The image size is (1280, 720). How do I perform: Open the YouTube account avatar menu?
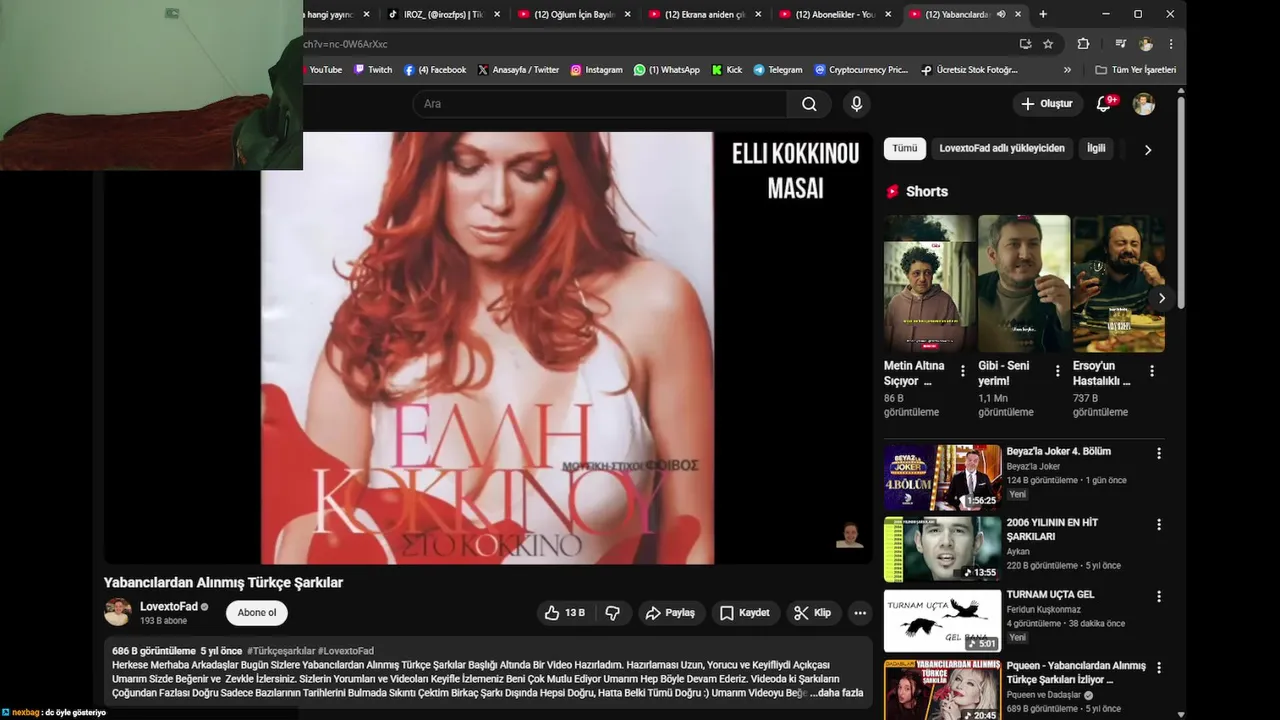(1144, 104)
